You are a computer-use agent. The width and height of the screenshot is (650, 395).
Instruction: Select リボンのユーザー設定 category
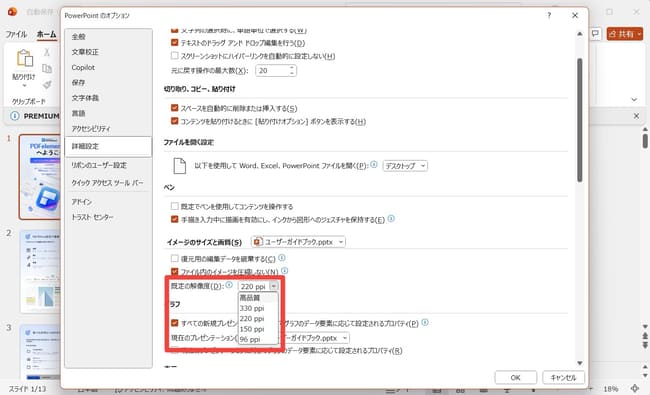click(109, 165)
